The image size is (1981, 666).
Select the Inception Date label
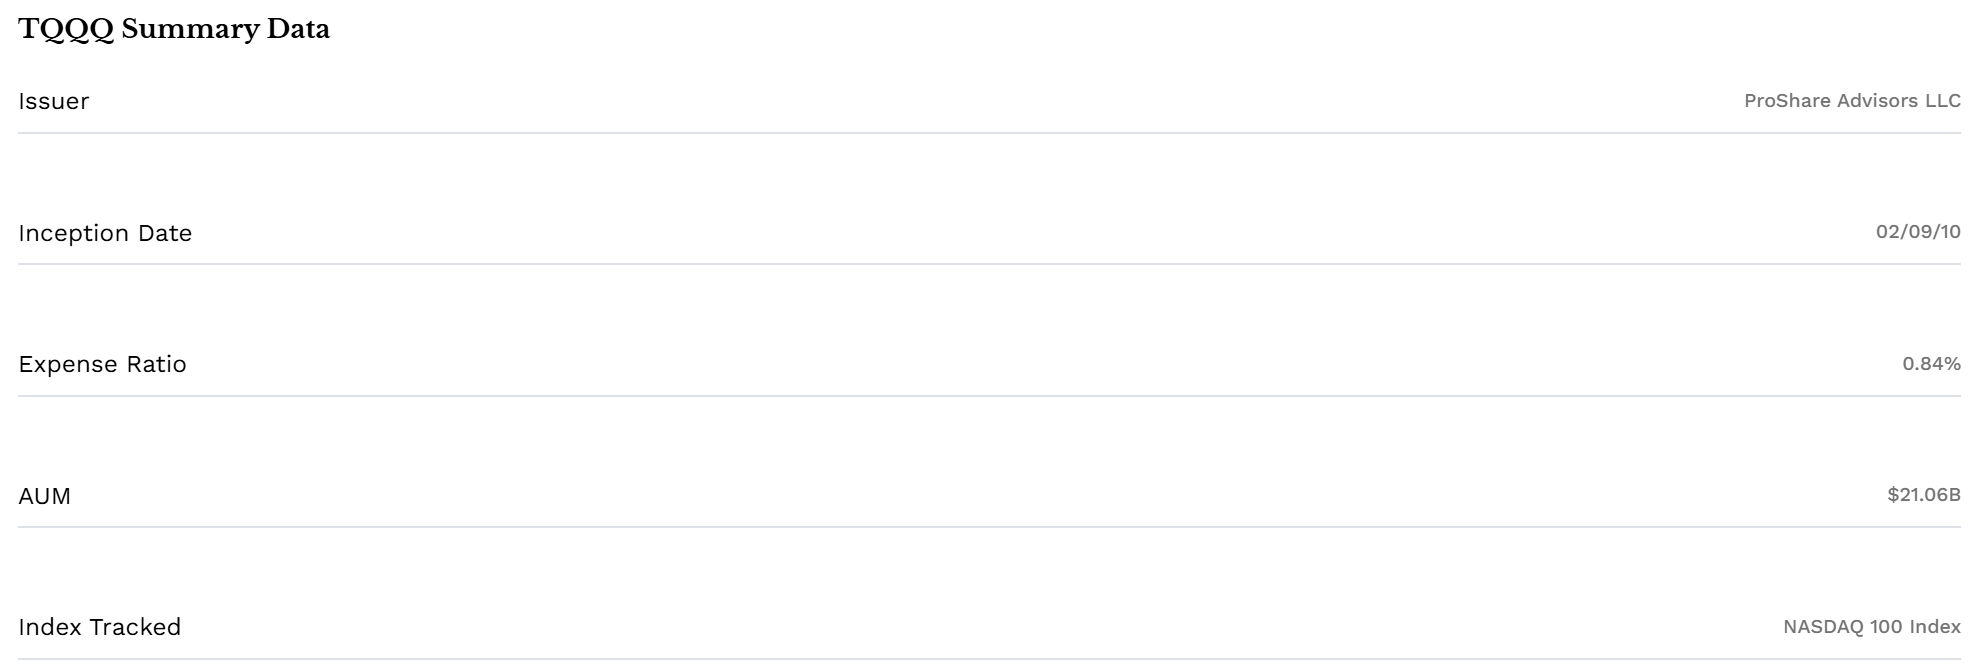105,233
